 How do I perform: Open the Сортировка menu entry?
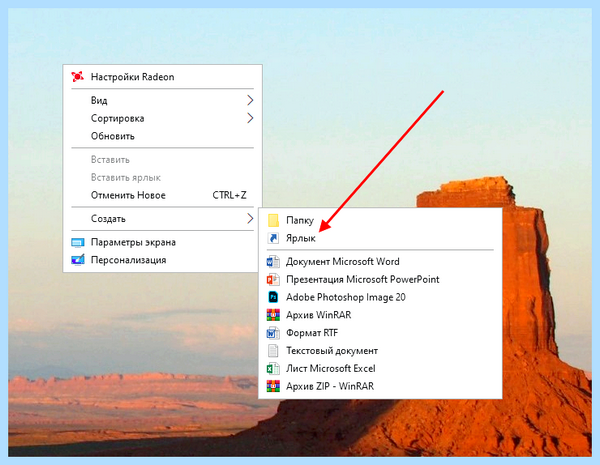[x=163, y=118]
